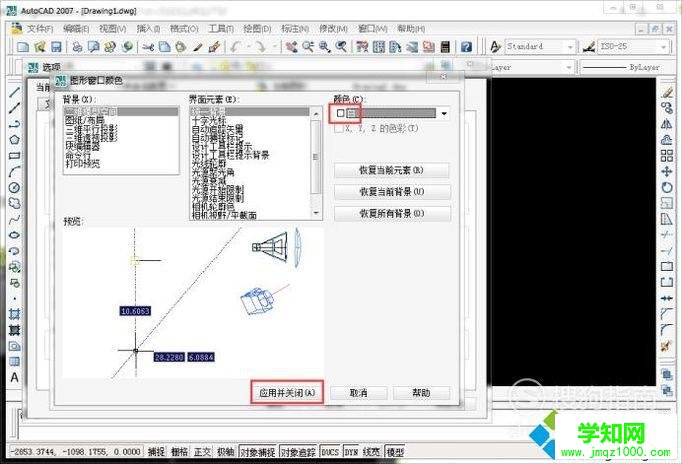Open the 编辑(E) menu
682x464 pixels.
coord(76,29)
